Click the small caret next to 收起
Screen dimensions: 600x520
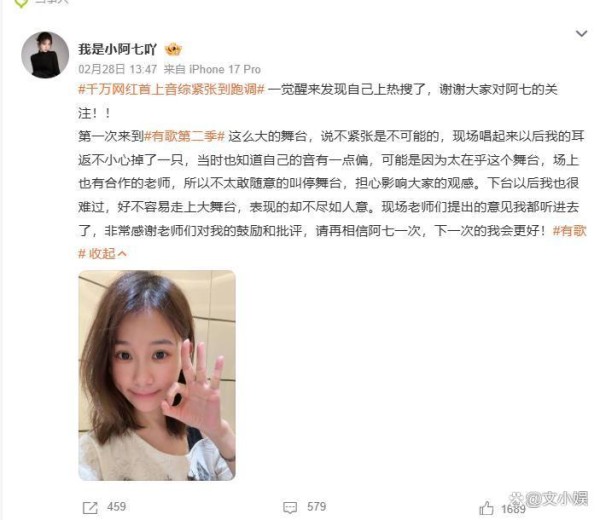(x=122, y=253)
